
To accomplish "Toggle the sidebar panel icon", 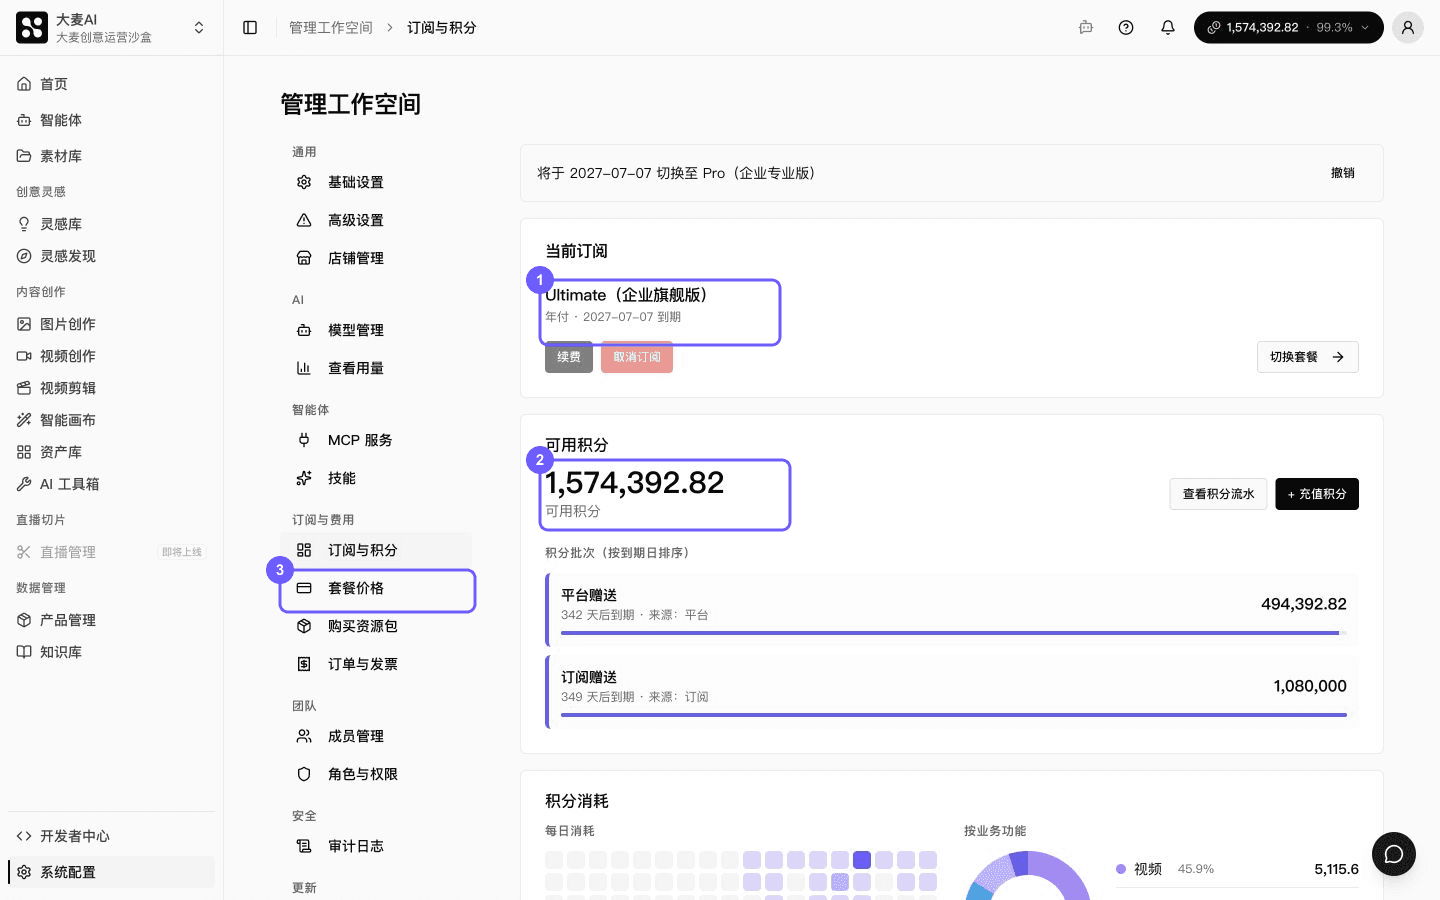I will (250, 28).
